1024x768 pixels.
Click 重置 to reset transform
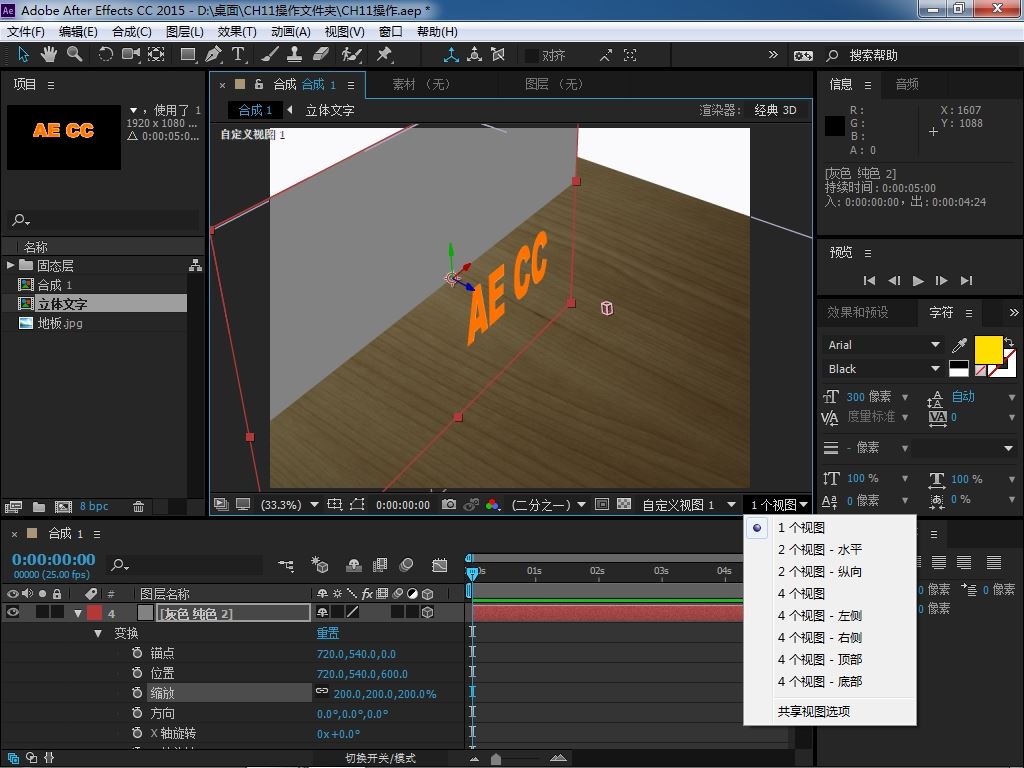[327, 633]
